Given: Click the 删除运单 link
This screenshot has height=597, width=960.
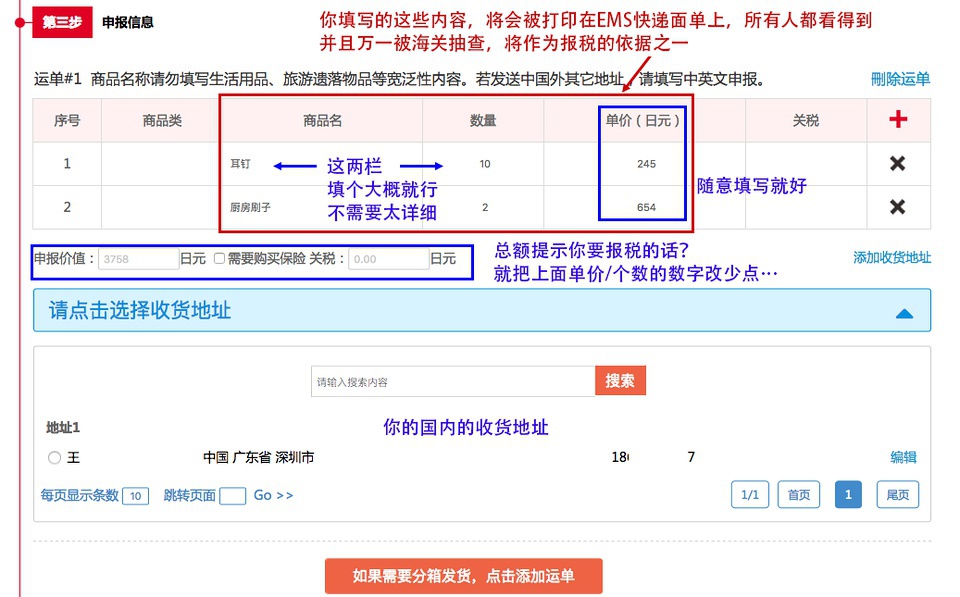Looking at the screenshot, I should click(x=899, y=77).
